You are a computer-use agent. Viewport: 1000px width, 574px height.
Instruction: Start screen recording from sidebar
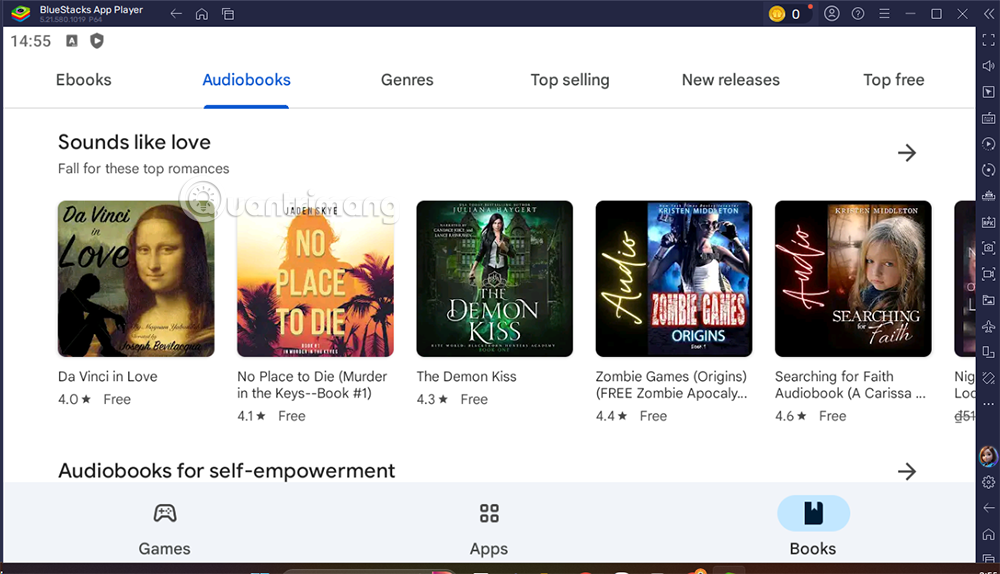[x=989, y=274]
